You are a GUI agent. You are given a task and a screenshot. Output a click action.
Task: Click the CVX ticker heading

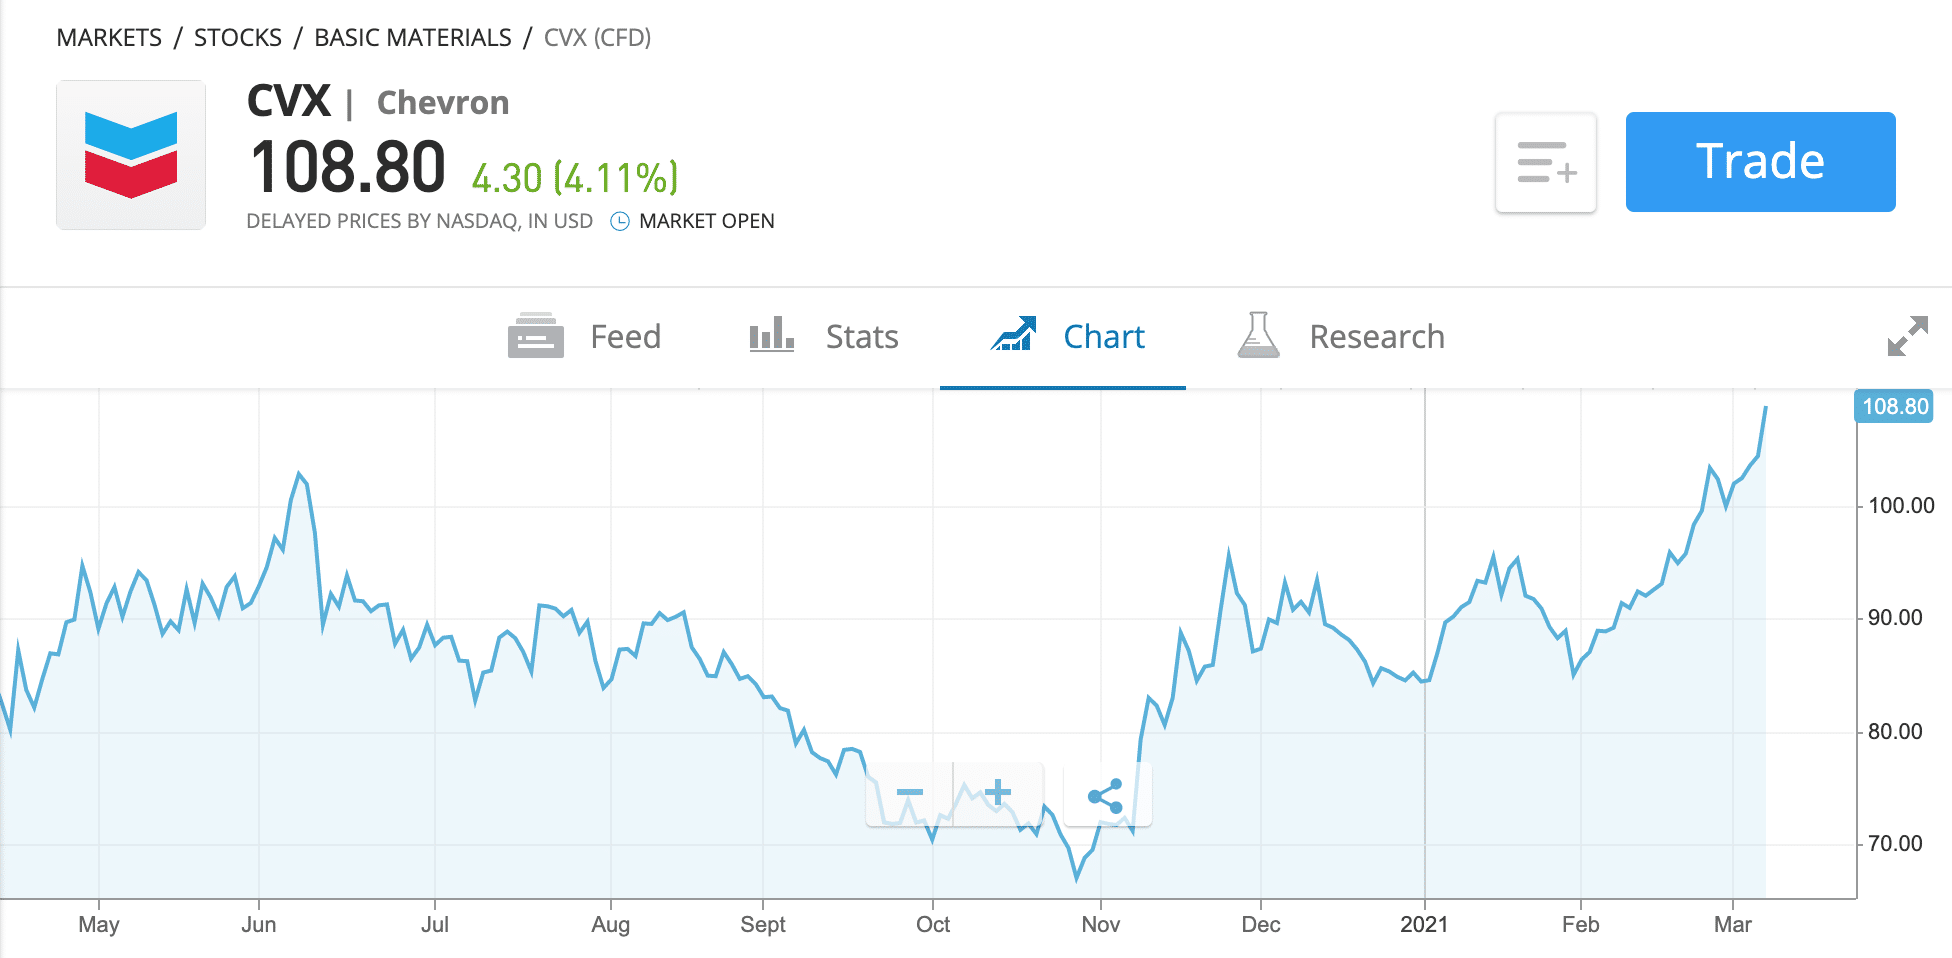289,101
